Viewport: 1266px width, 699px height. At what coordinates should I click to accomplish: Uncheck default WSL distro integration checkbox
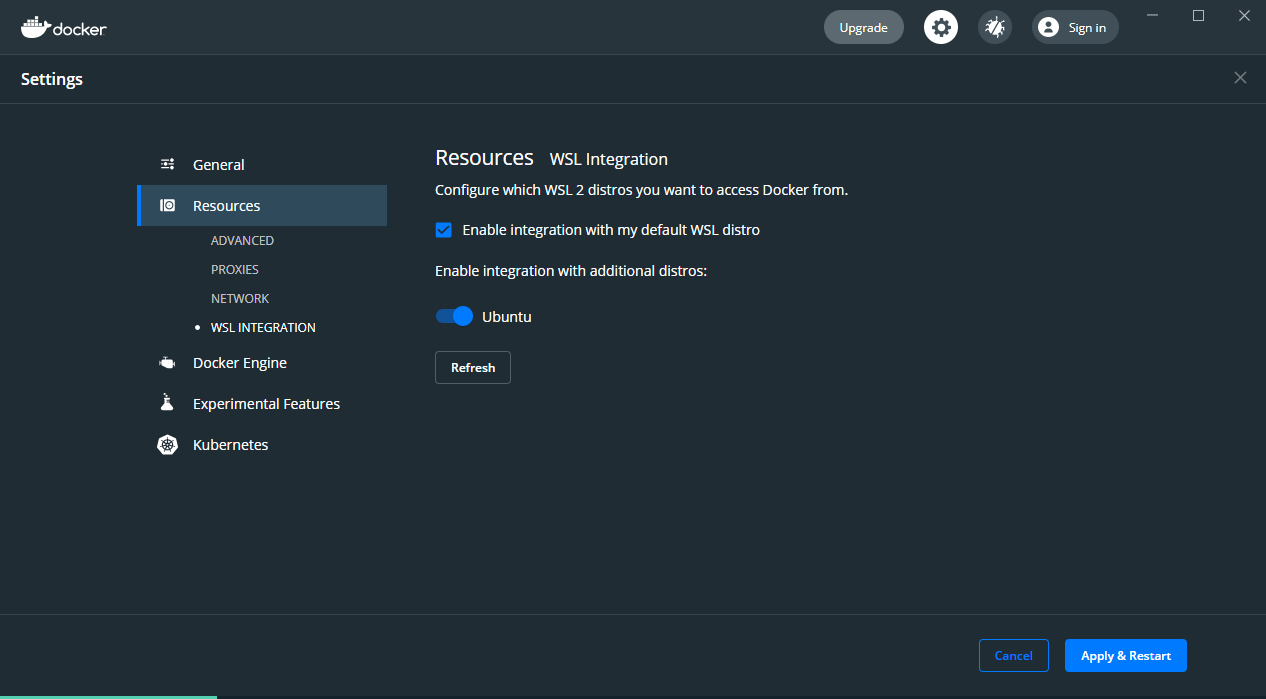(444, 230)
